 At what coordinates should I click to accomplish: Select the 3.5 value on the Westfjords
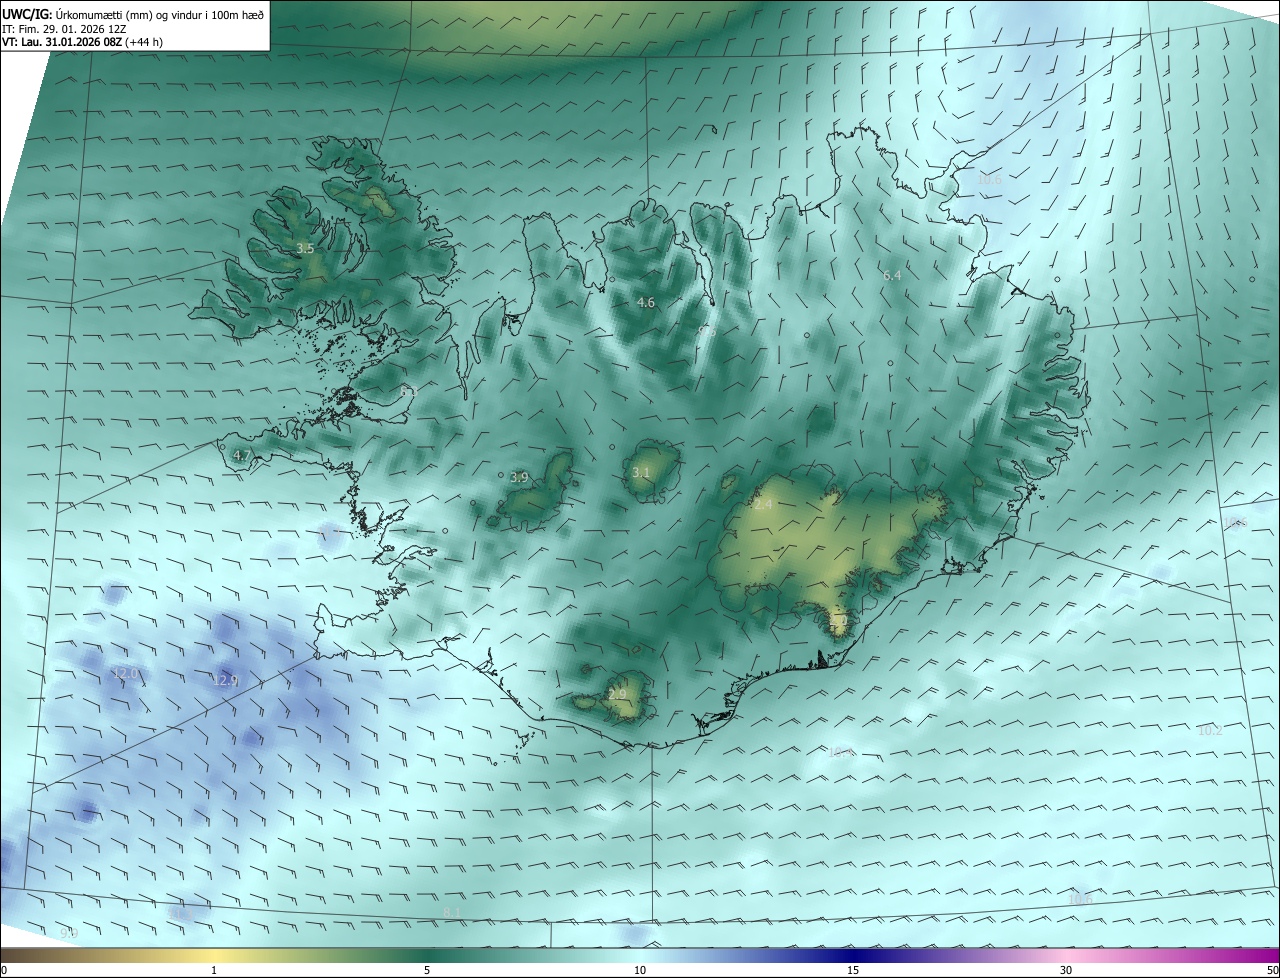pyautogui.click(x=305, y=249)
